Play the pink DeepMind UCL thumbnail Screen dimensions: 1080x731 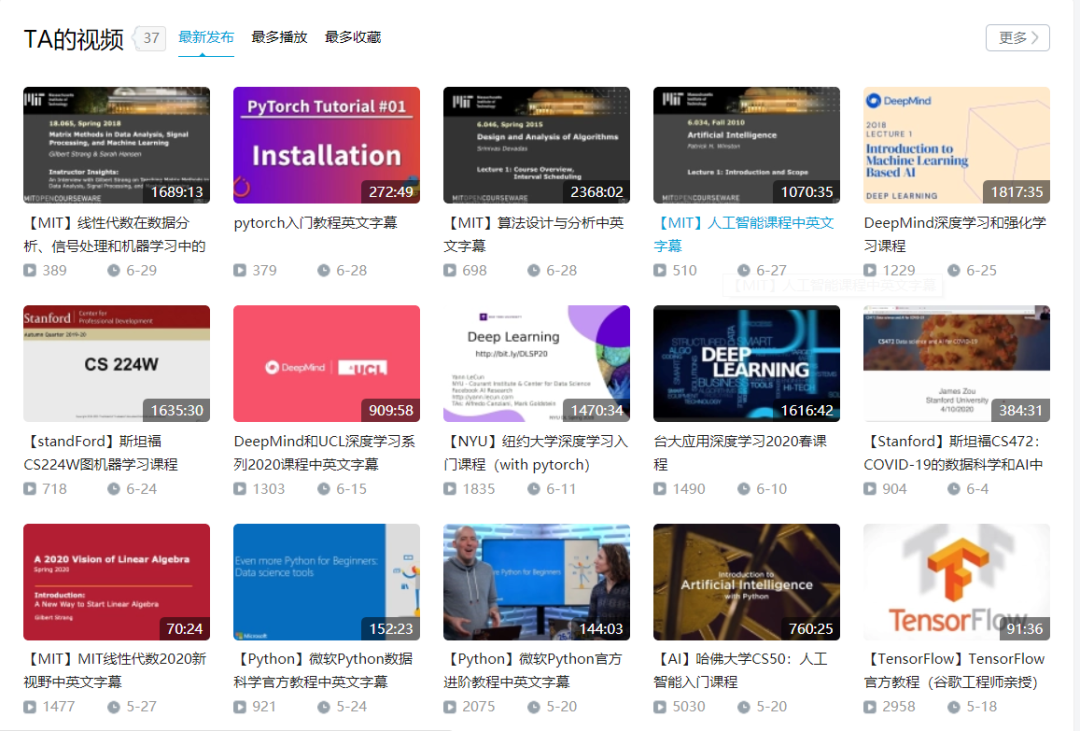(x=326, y=363)
